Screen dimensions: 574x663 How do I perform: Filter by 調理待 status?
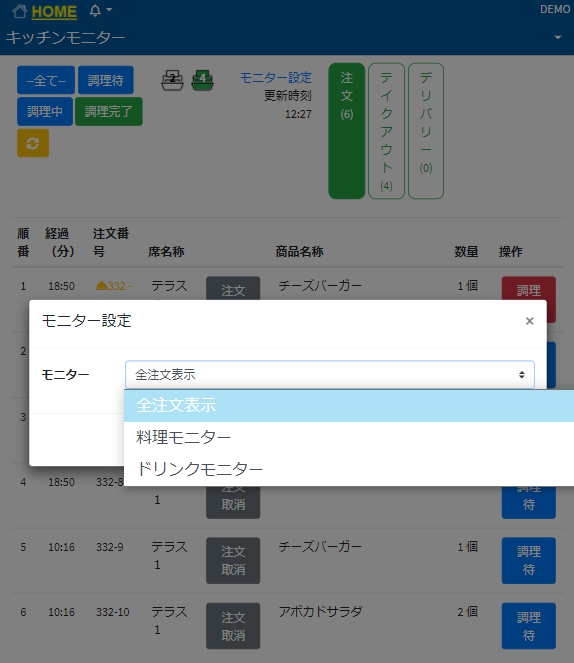click(106, 80)
